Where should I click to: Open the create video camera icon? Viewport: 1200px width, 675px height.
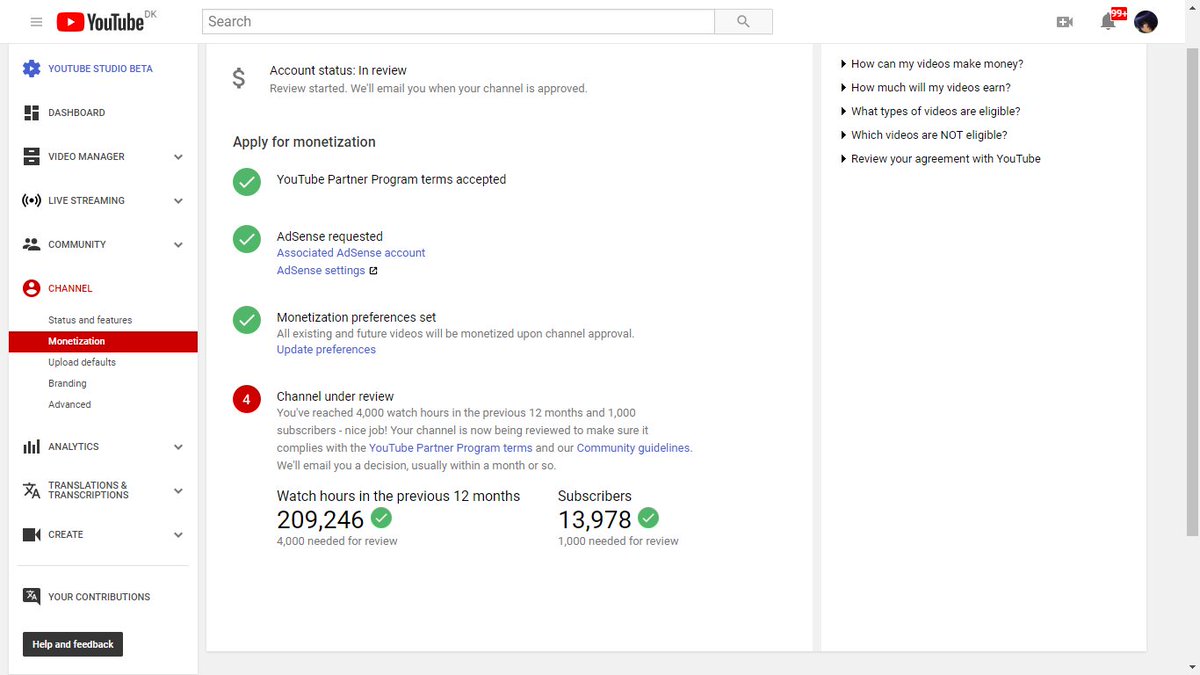(x=1064, y=22)
